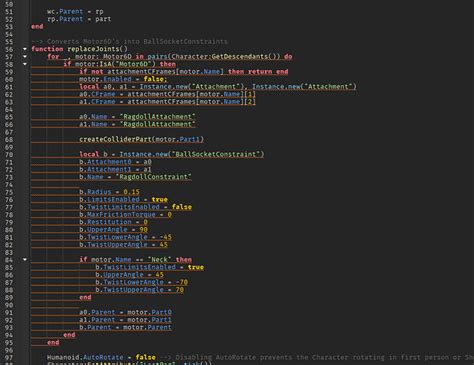The image size is (474, 365).
Task: Click rp.Parent on line 52
Action: (x=65, y=19)
